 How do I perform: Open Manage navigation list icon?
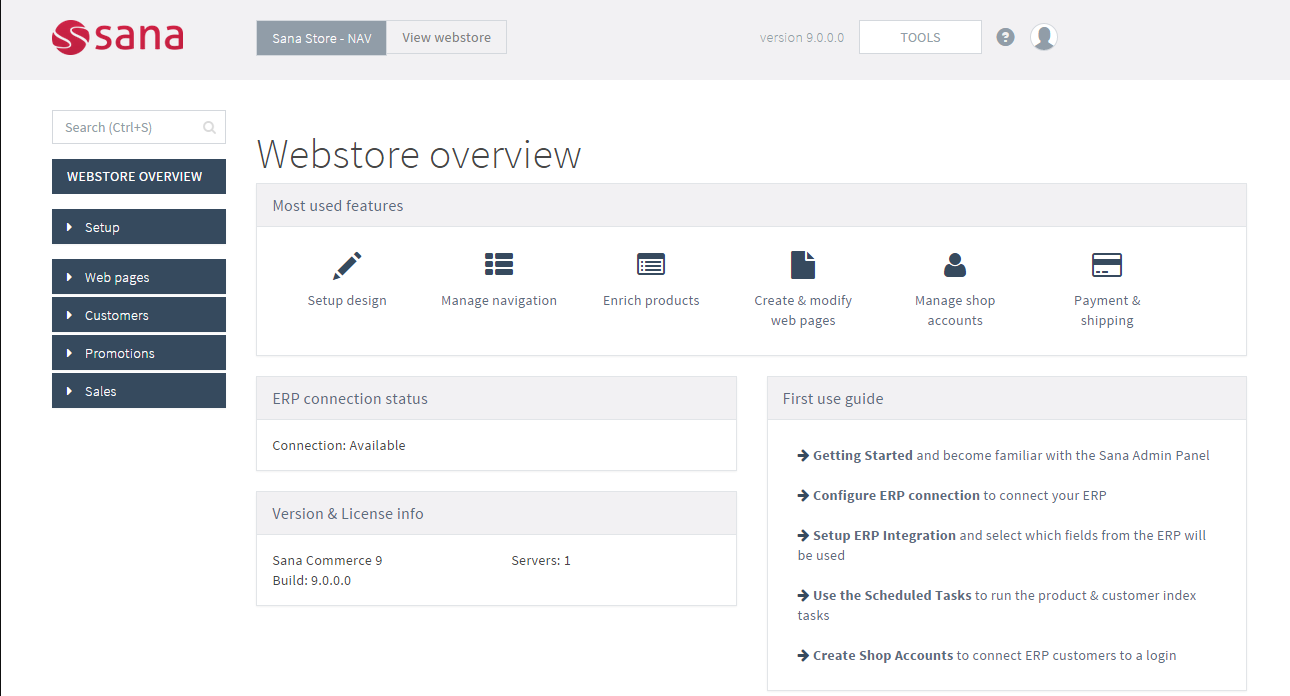[x=499, y=264]
